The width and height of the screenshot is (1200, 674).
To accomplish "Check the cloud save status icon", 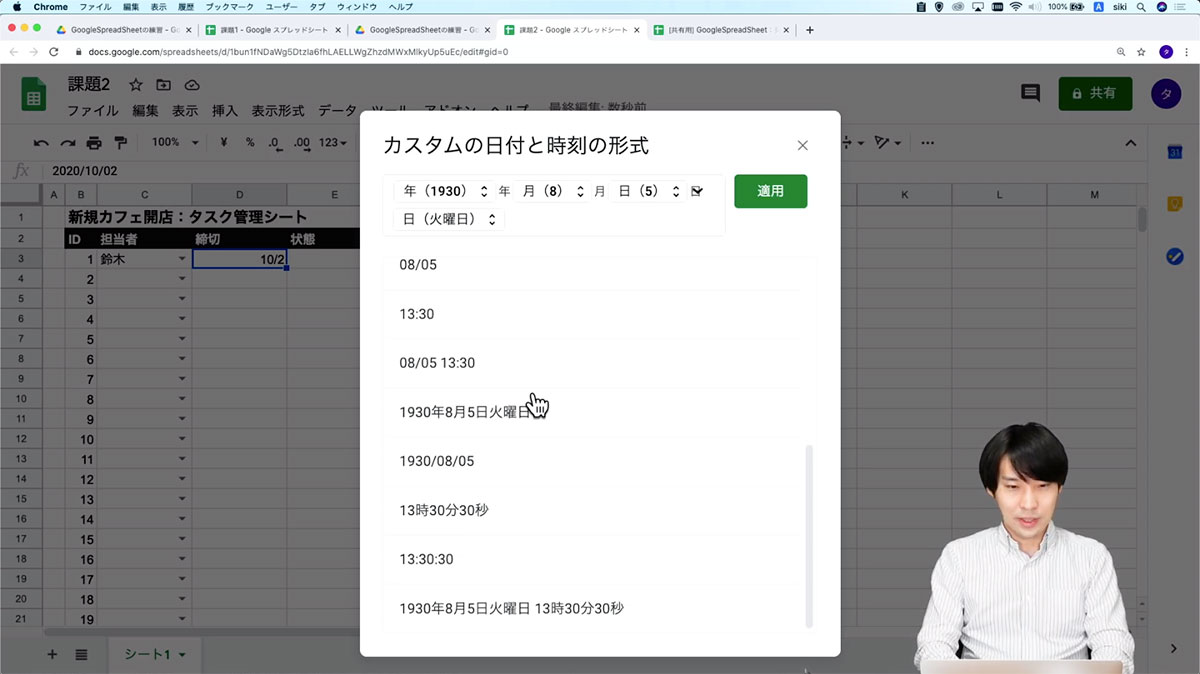I will point(192,85).
